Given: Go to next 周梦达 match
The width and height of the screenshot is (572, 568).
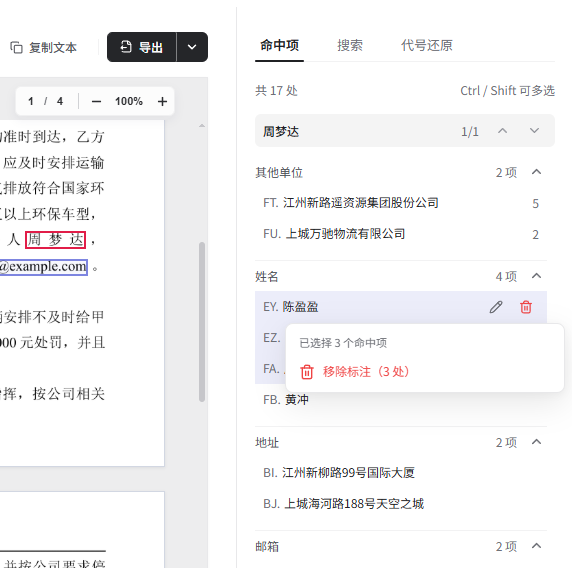Looking at the screenshot, I should pyautogui.click(x=534, y=131).
